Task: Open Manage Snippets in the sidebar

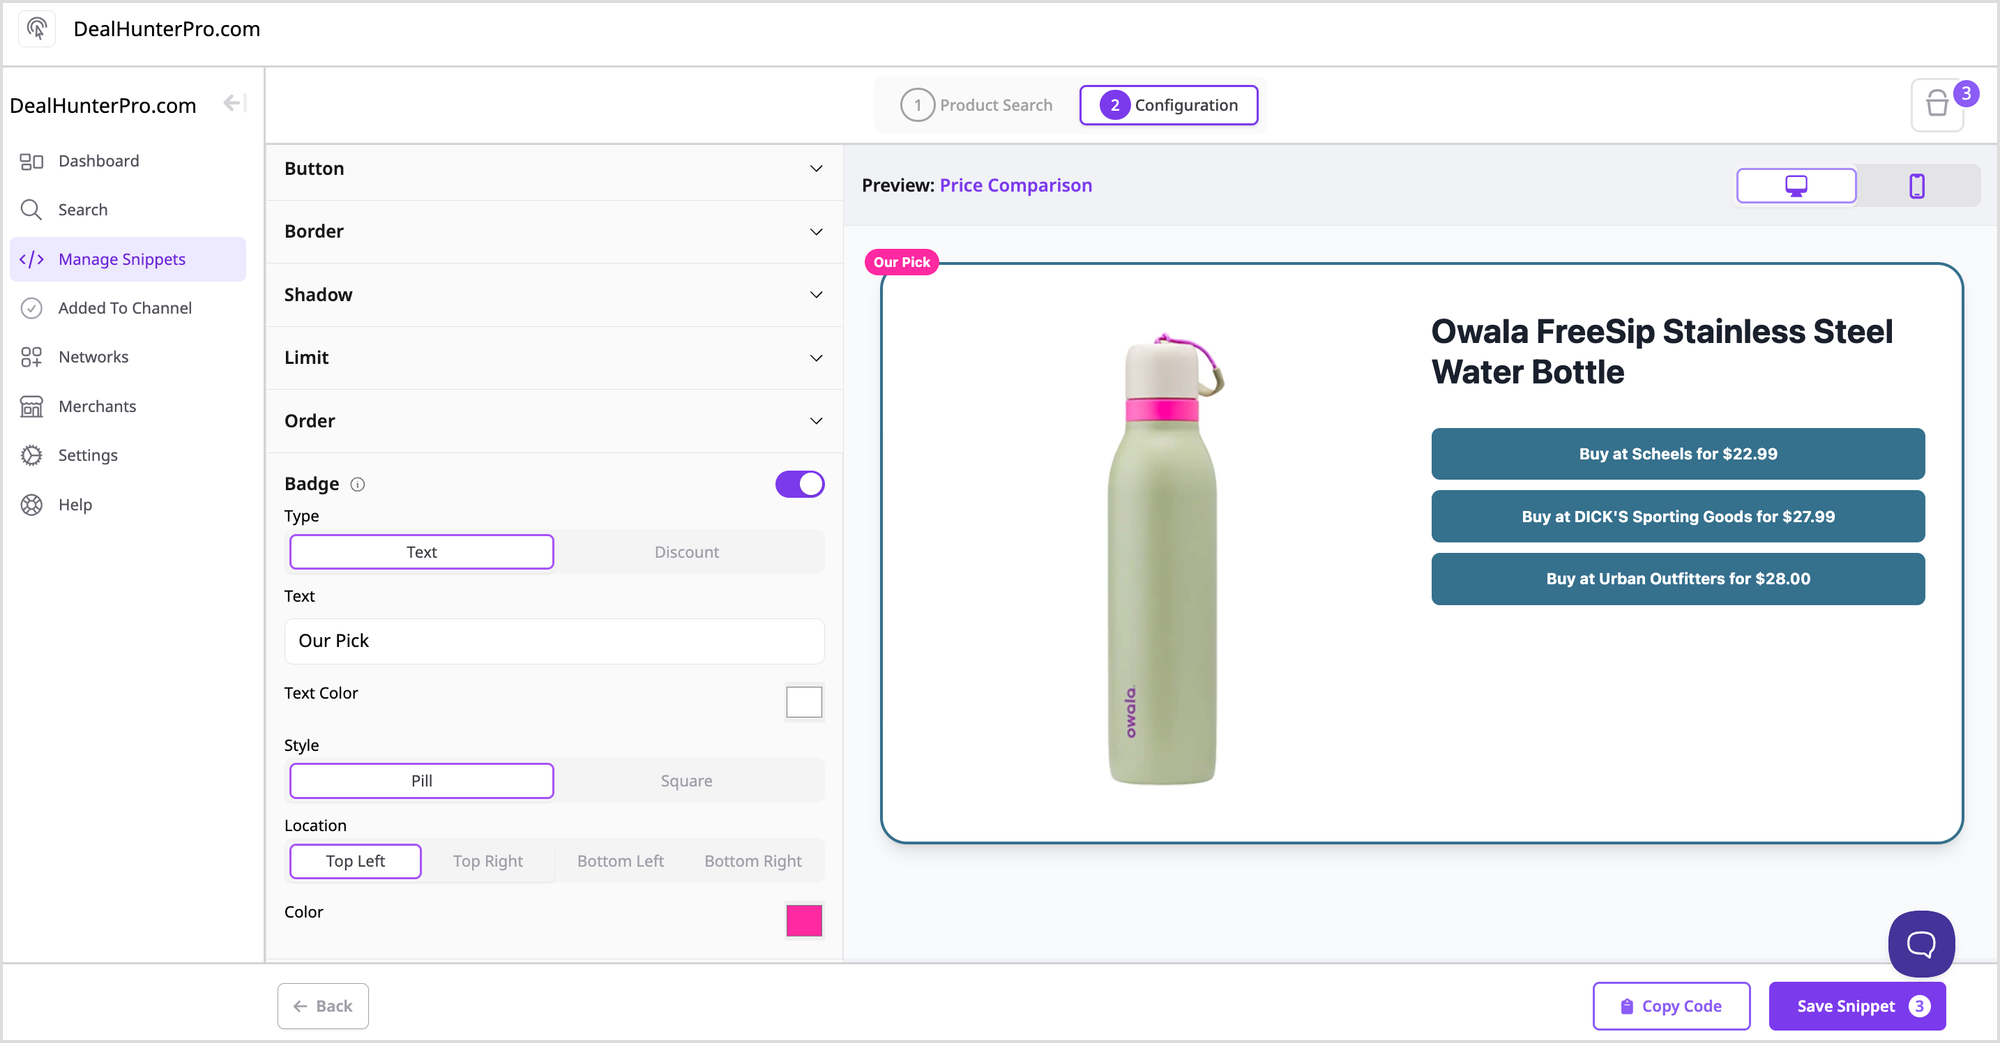Action: click(128, 259)
